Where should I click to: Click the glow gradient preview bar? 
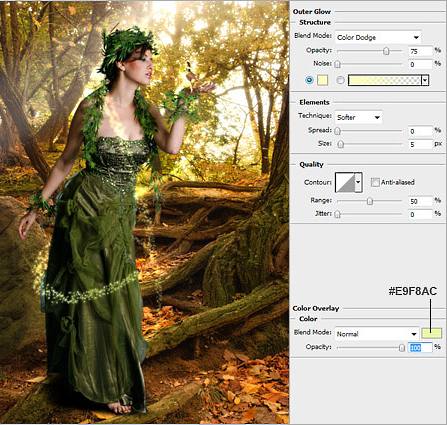tap(385, 80)
